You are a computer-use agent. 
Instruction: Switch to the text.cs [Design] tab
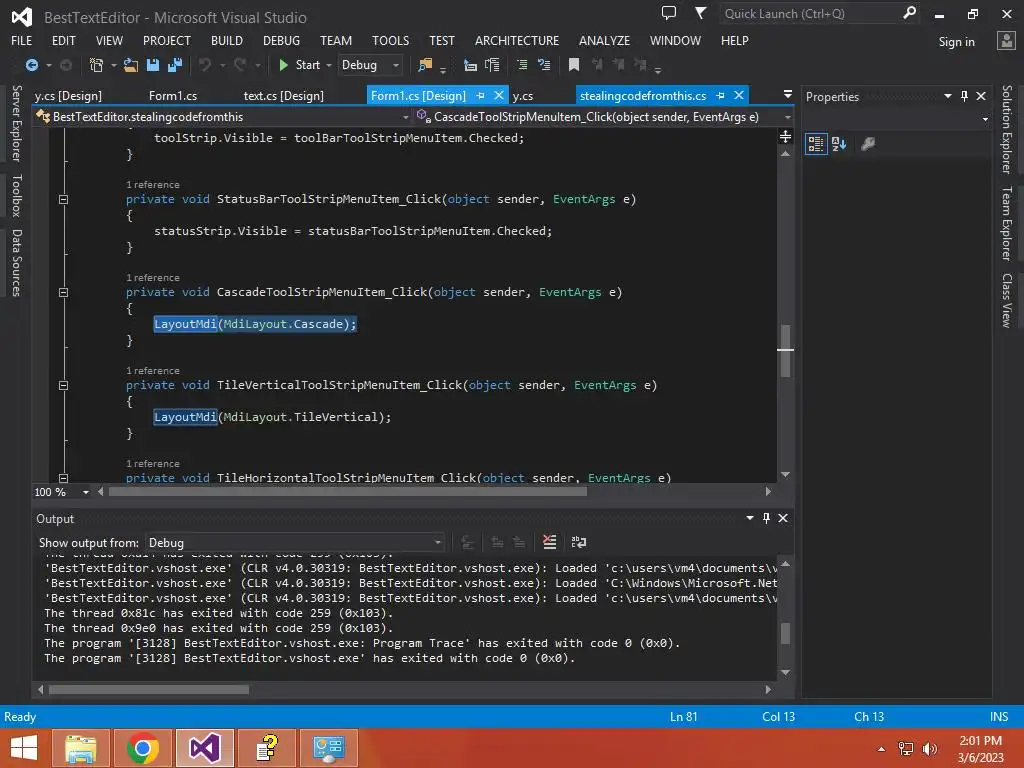(x=283, y=96)
